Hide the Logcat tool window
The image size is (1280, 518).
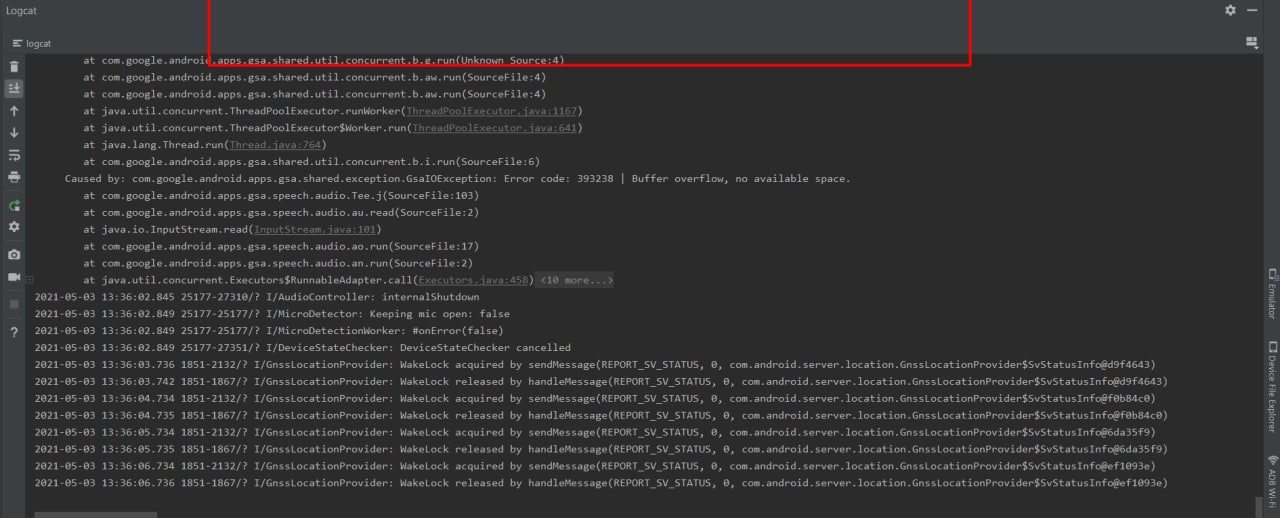[1253, 10]
